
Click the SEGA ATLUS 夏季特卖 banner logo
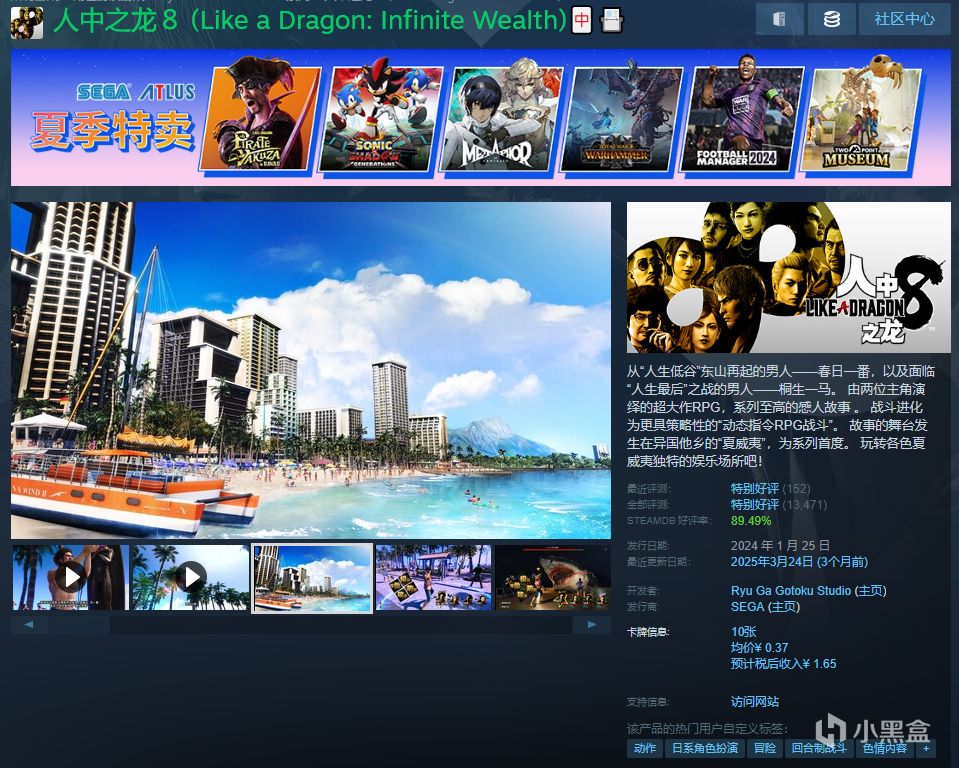point(114,118)
